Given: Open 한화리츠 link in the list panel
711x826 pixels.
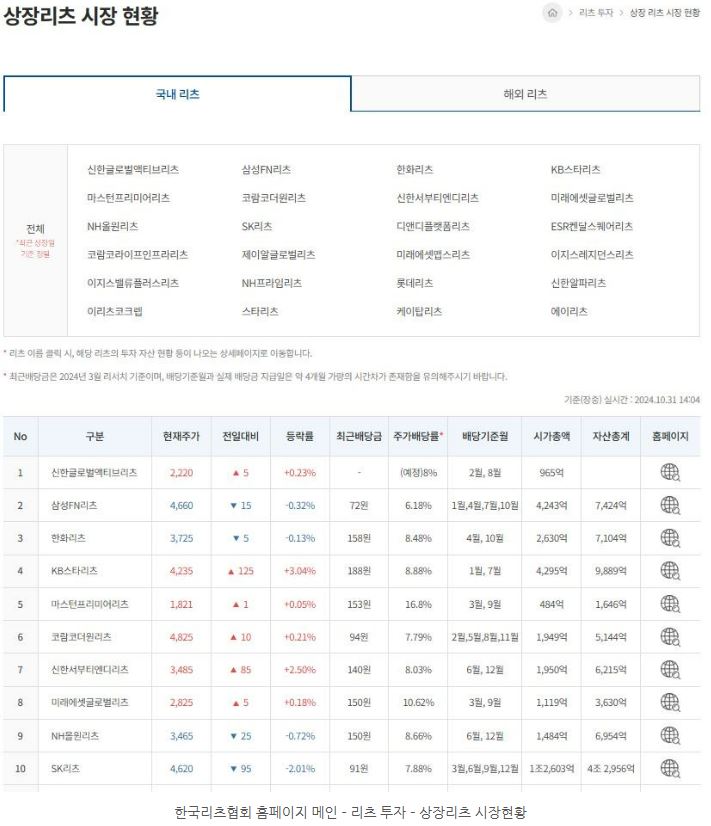Looking at the screenshot, I should (414, 170).
